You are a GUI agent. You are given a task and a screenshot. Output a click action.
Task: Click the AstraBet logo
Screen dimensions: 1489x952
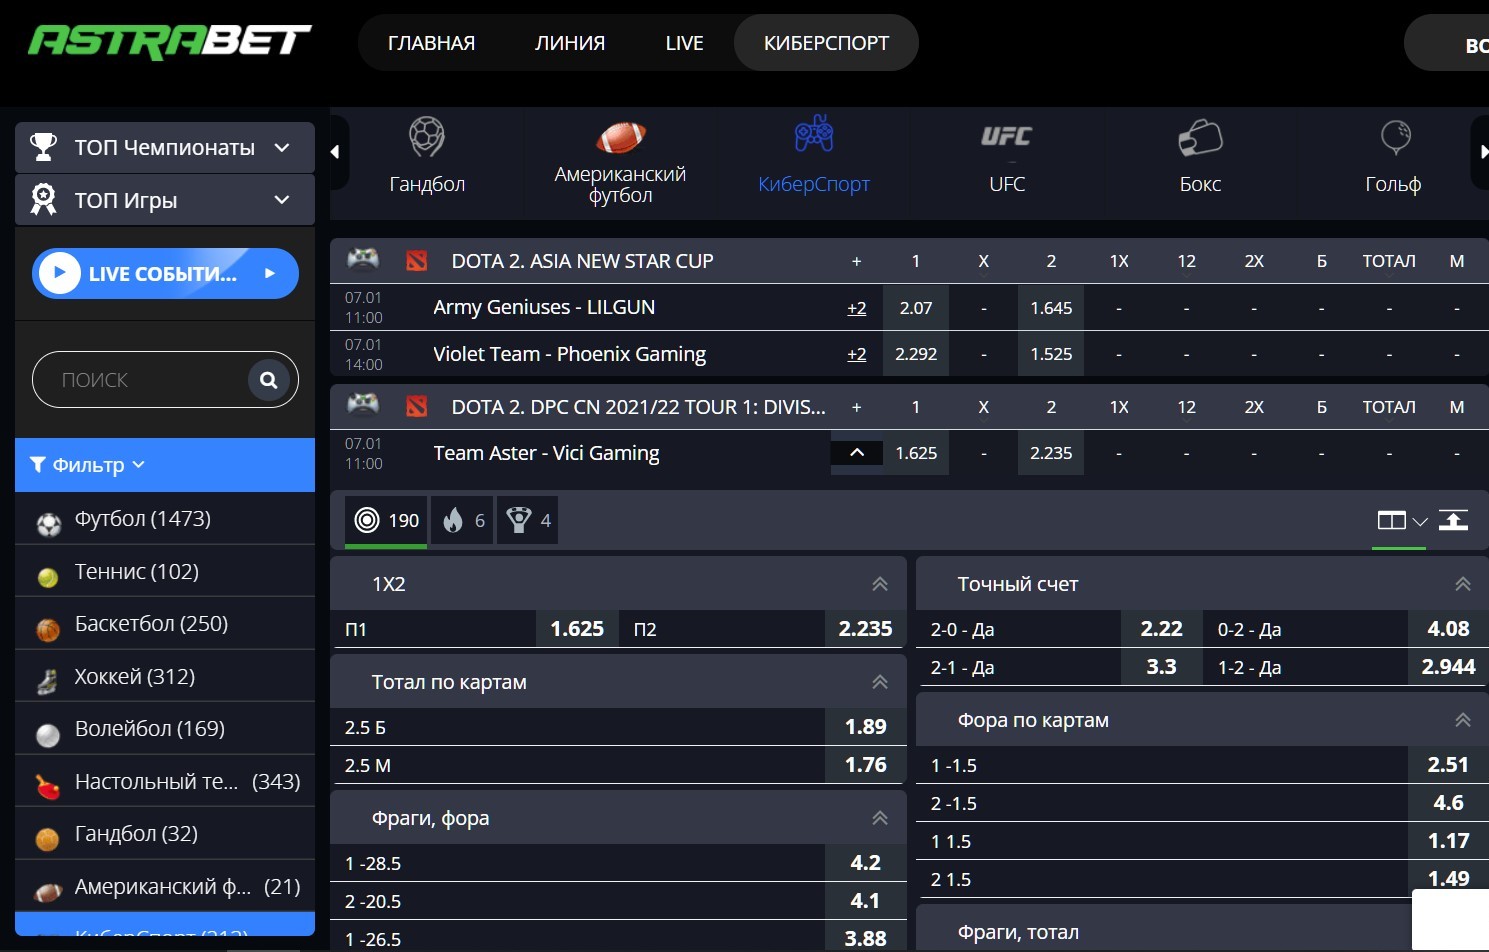[169, 41]
